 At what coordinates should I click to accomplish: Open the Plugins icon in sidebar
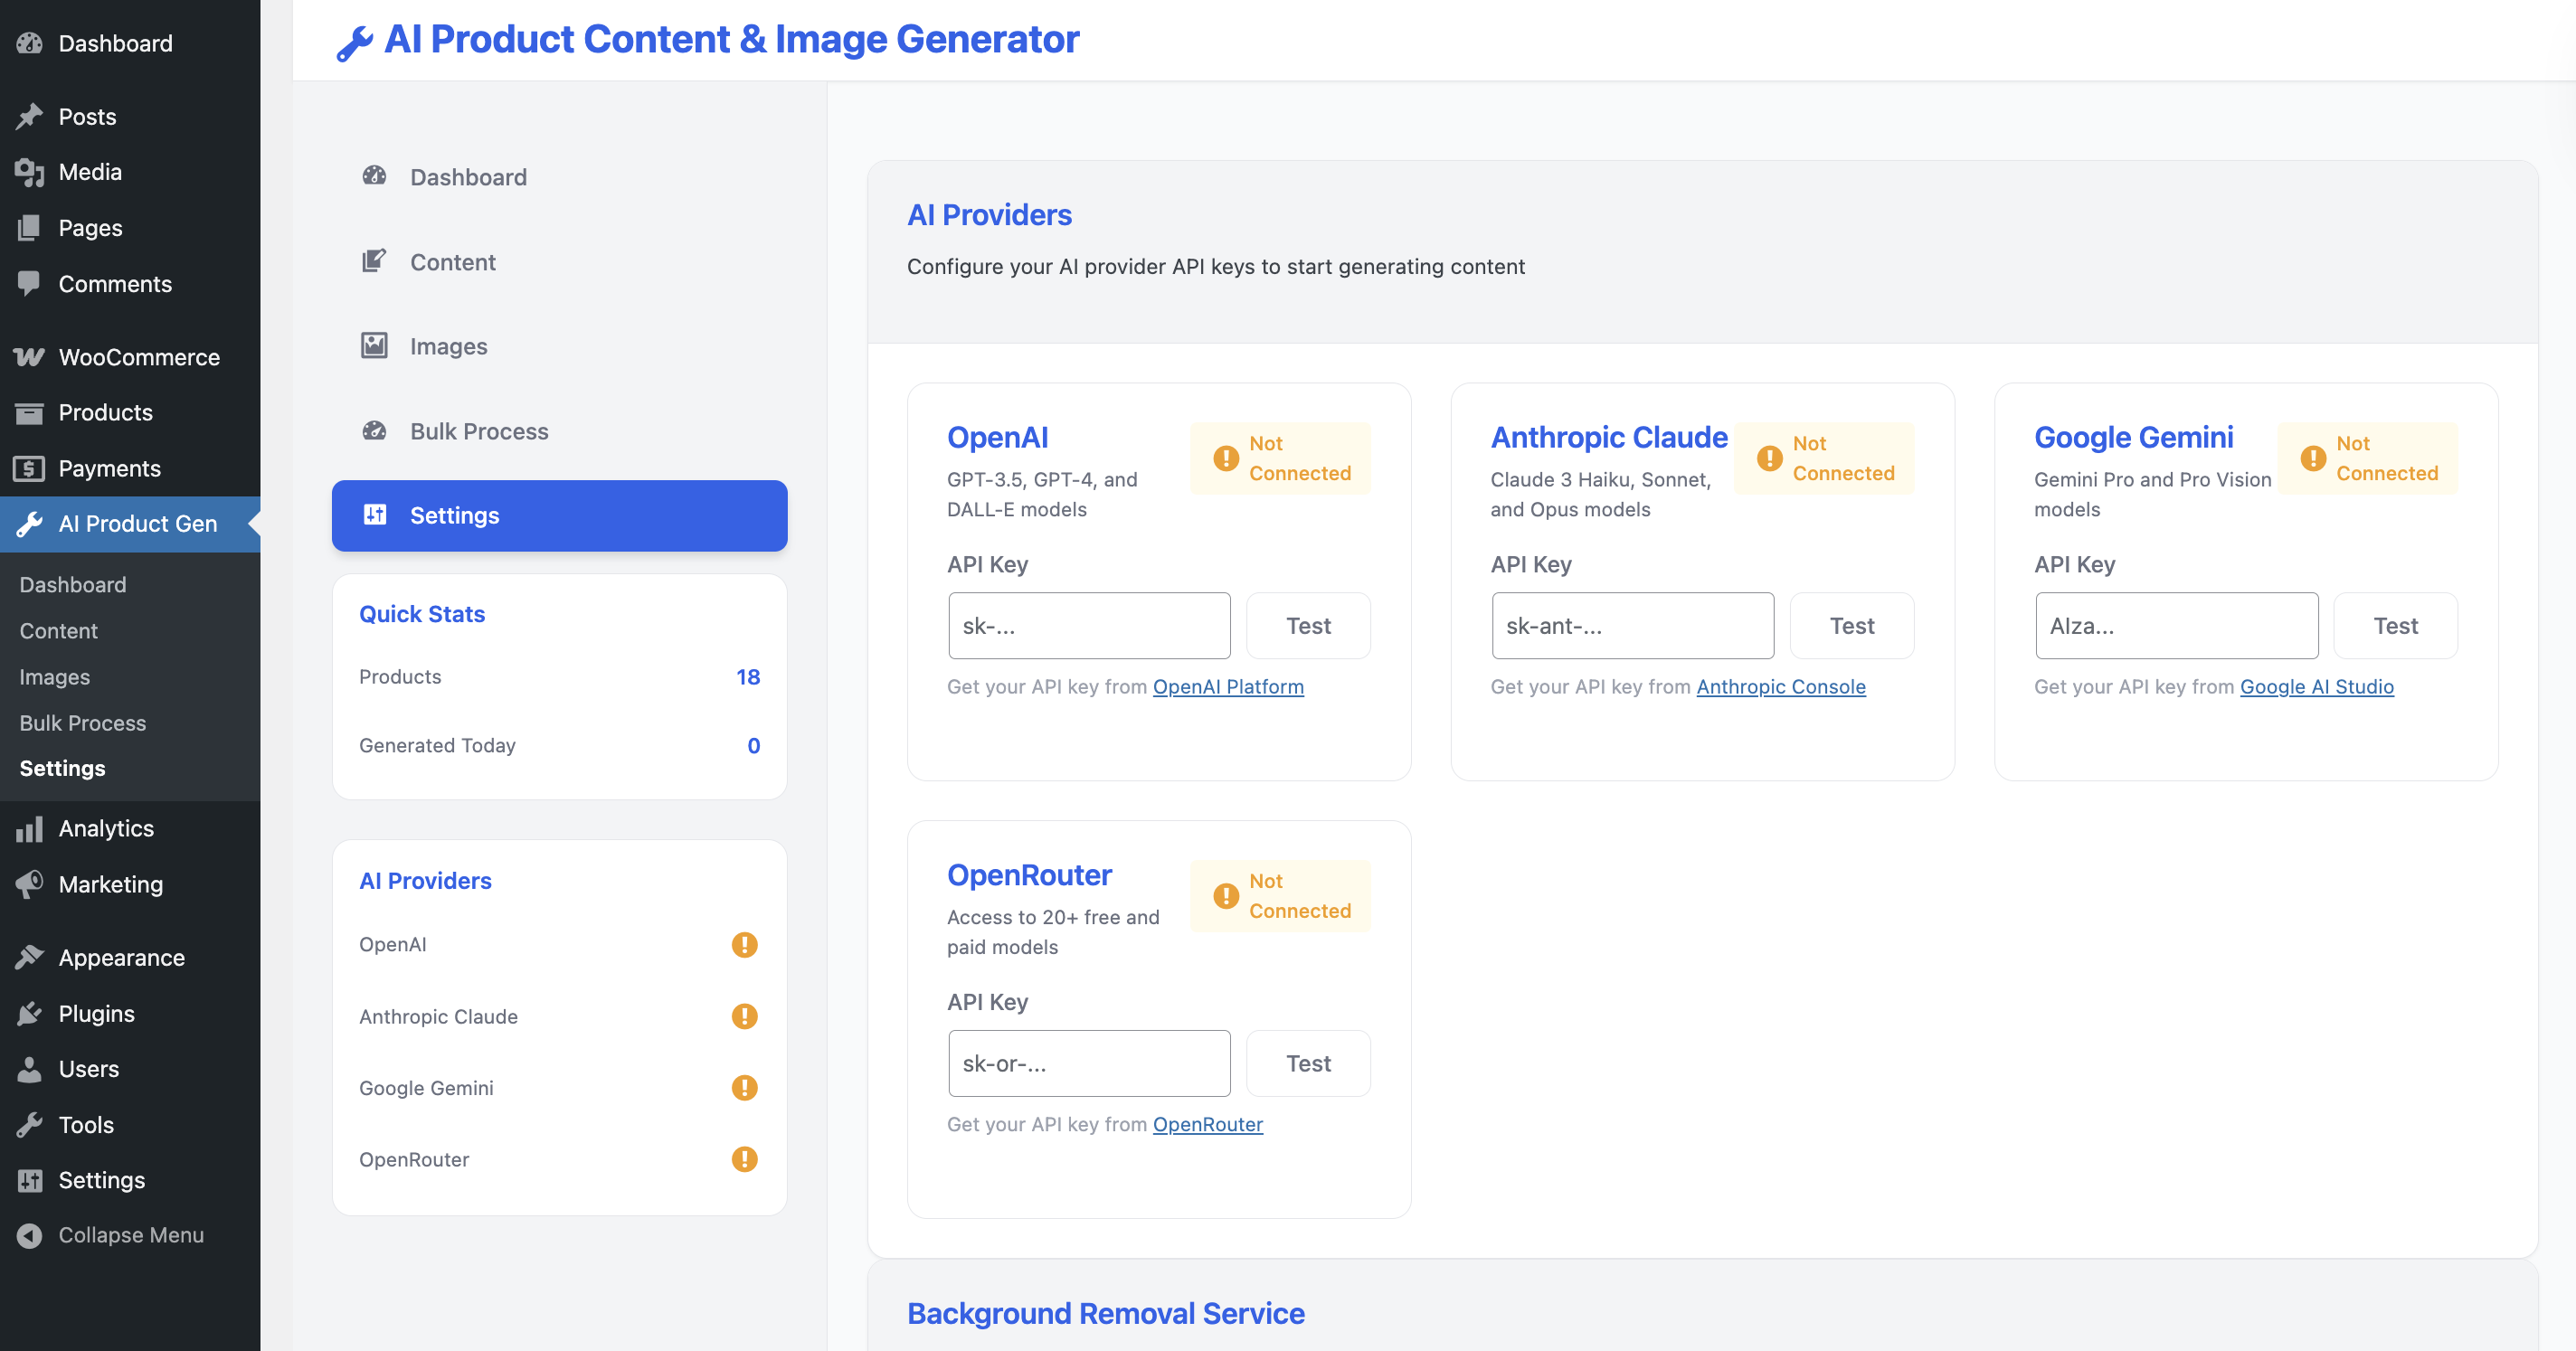[x=30, y=1013]
